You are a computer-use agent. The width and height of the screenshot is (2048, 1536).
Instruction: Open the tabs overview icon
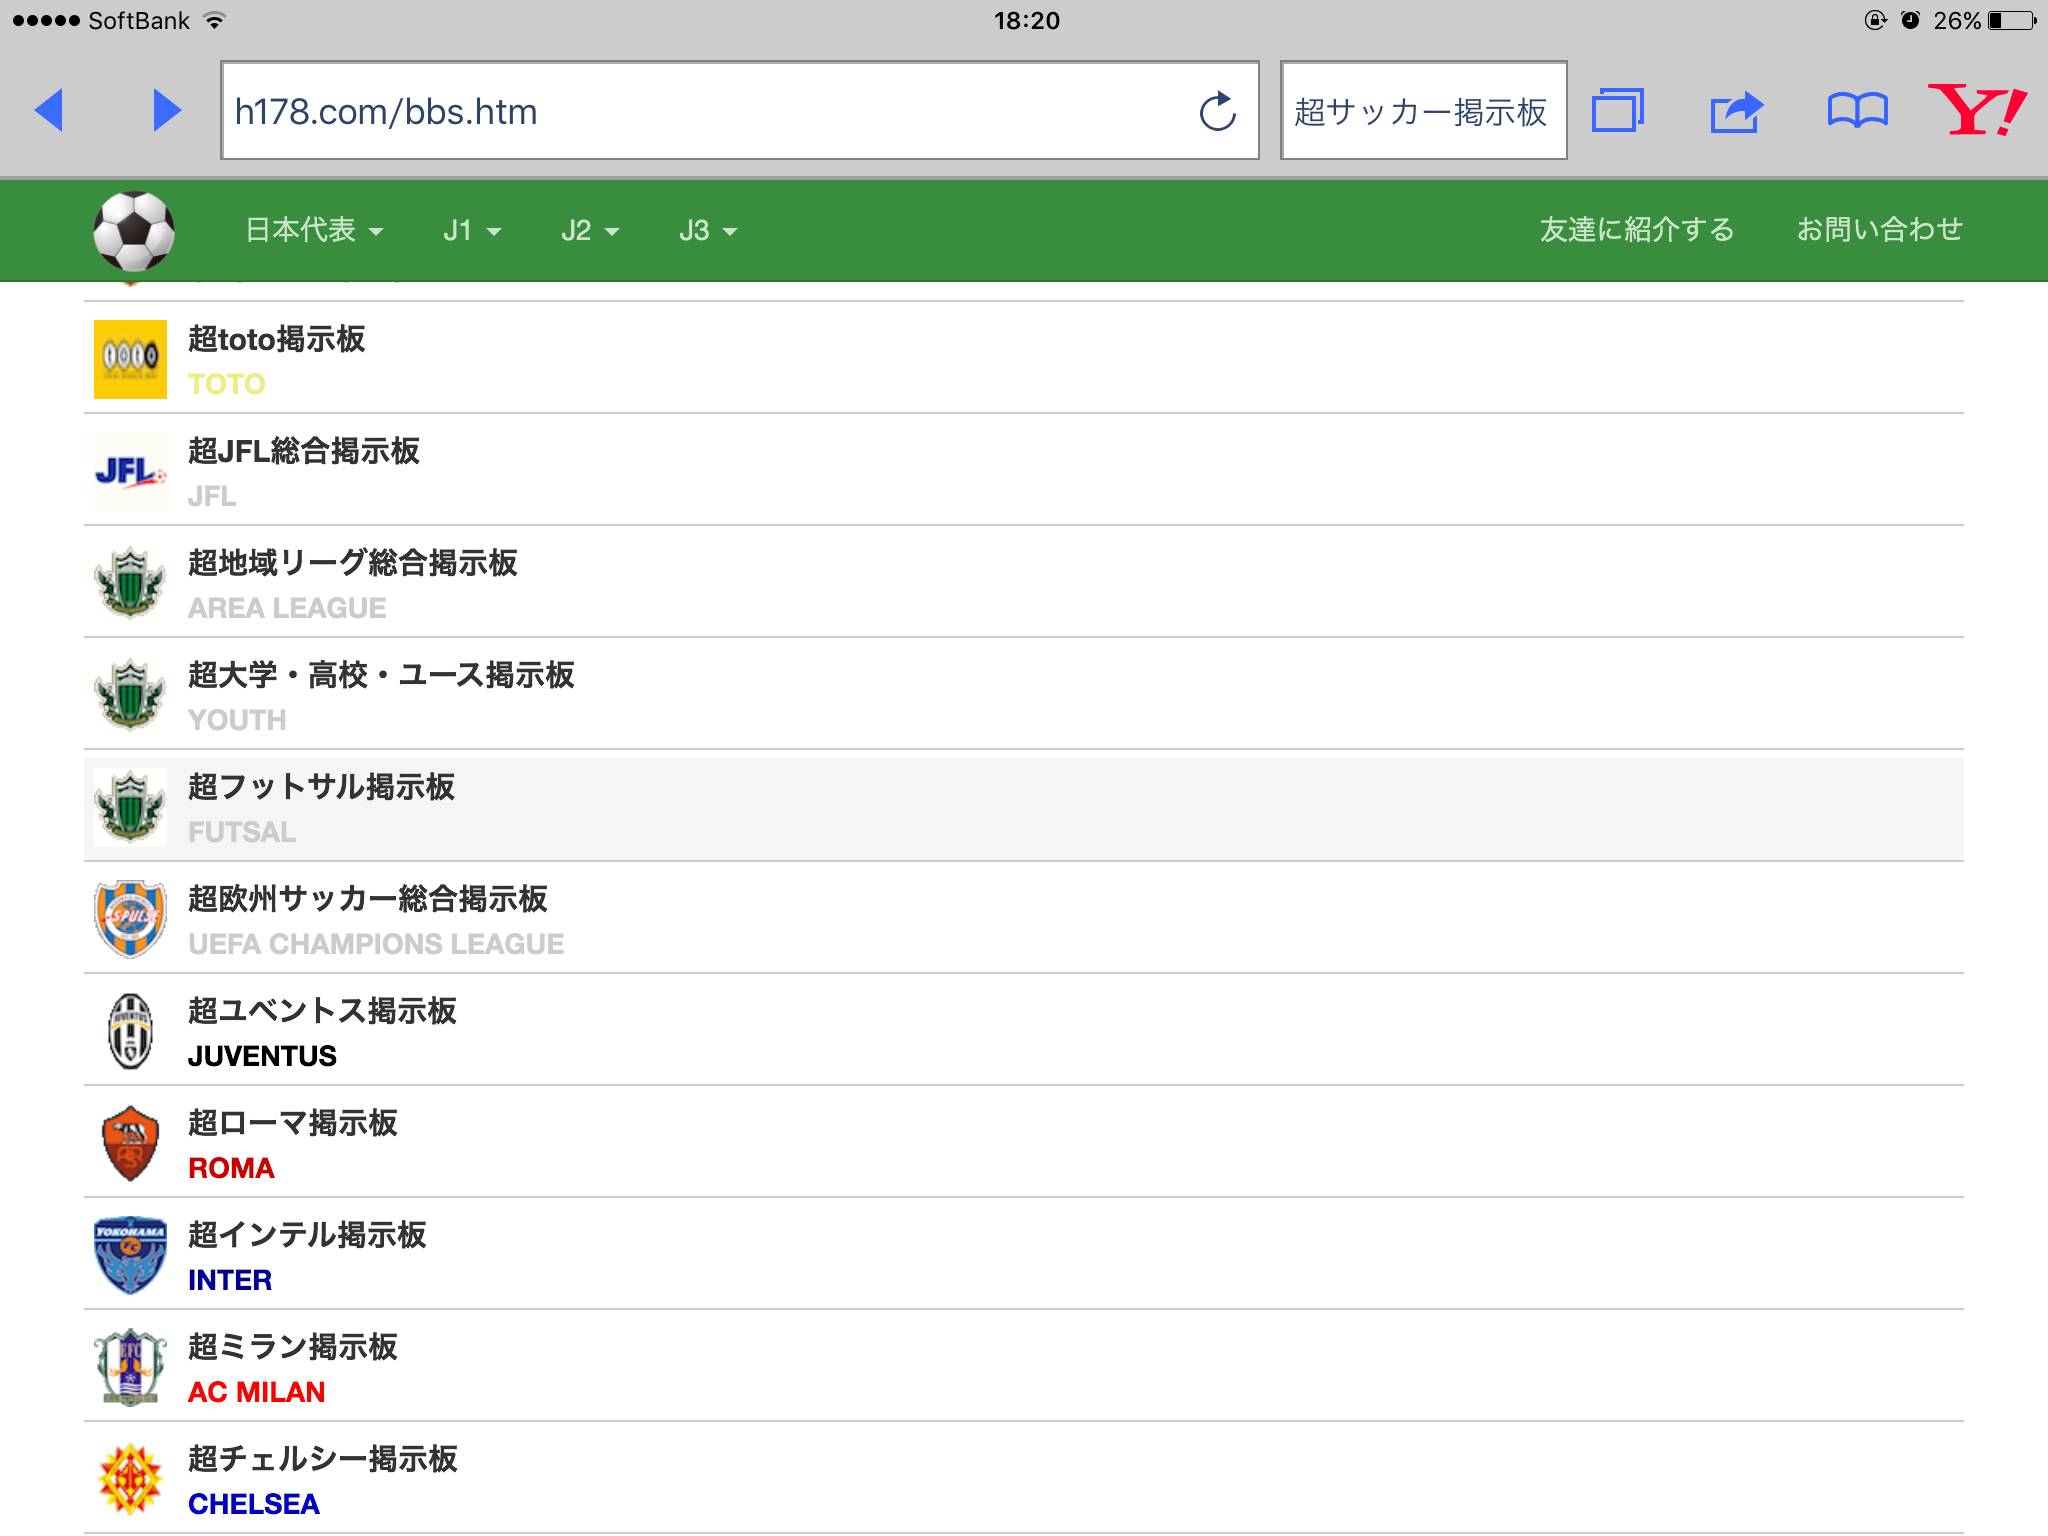point(1617,110)
